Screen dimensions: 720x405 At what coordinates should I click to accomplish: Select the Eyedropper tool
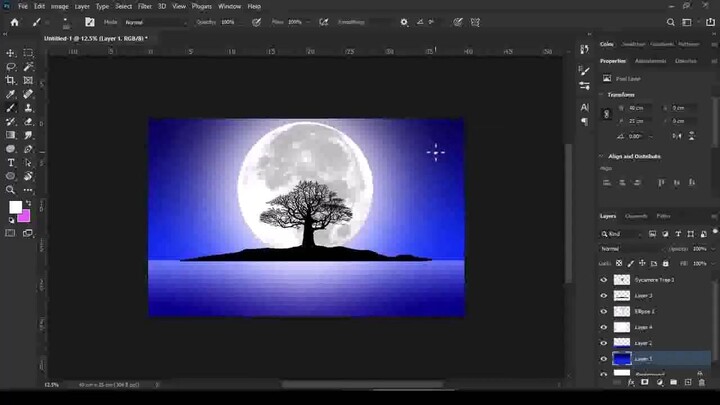(10, 94)
